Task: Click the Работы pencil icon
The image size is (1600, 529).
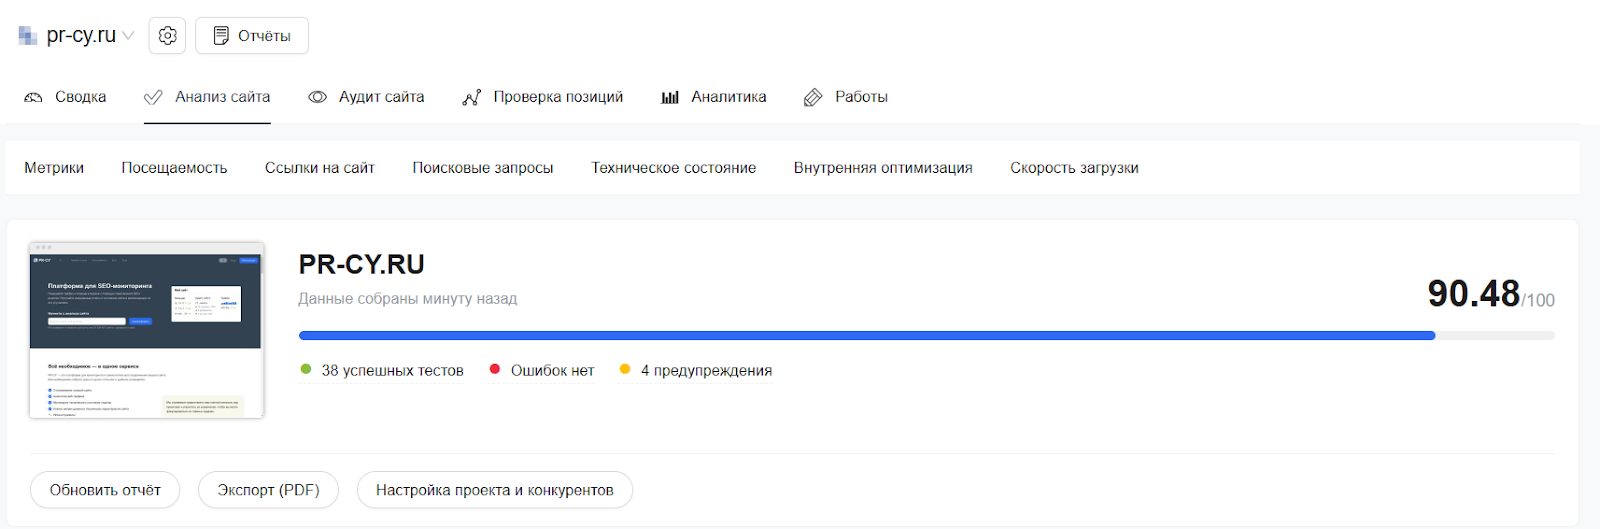Action: point(814,97)
